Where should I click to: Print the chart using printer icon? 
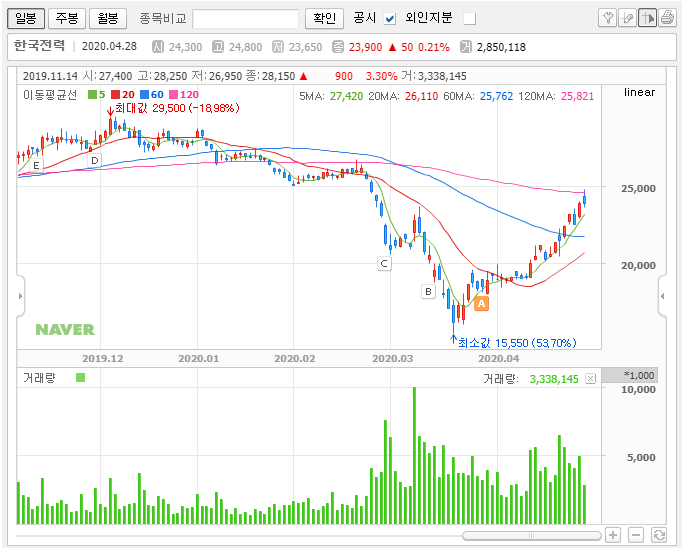tap(667, 18)
